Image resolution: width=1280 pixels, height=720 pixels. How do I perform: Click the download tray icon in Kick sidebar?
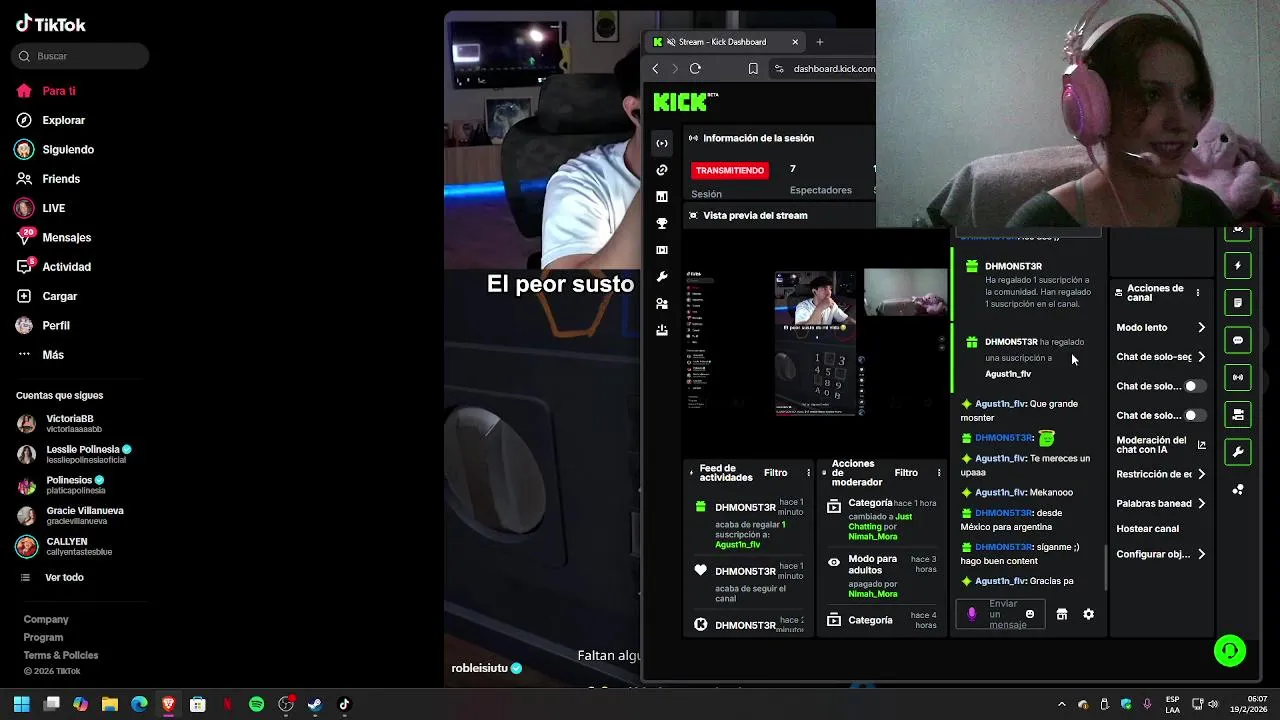662,330
